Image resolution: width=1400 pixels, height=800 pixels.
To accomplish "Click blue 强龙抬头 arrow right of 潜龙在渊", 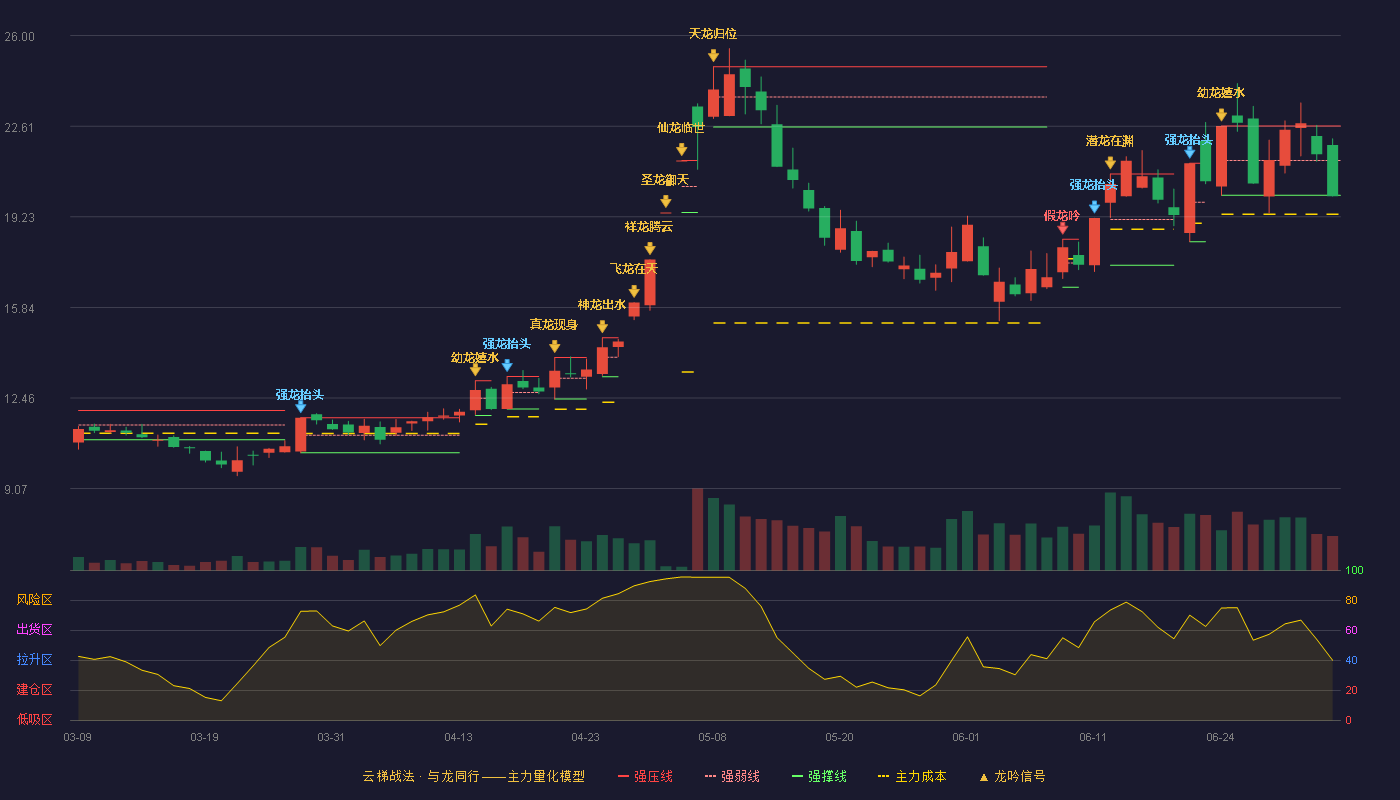I will tap(1189, 152).
